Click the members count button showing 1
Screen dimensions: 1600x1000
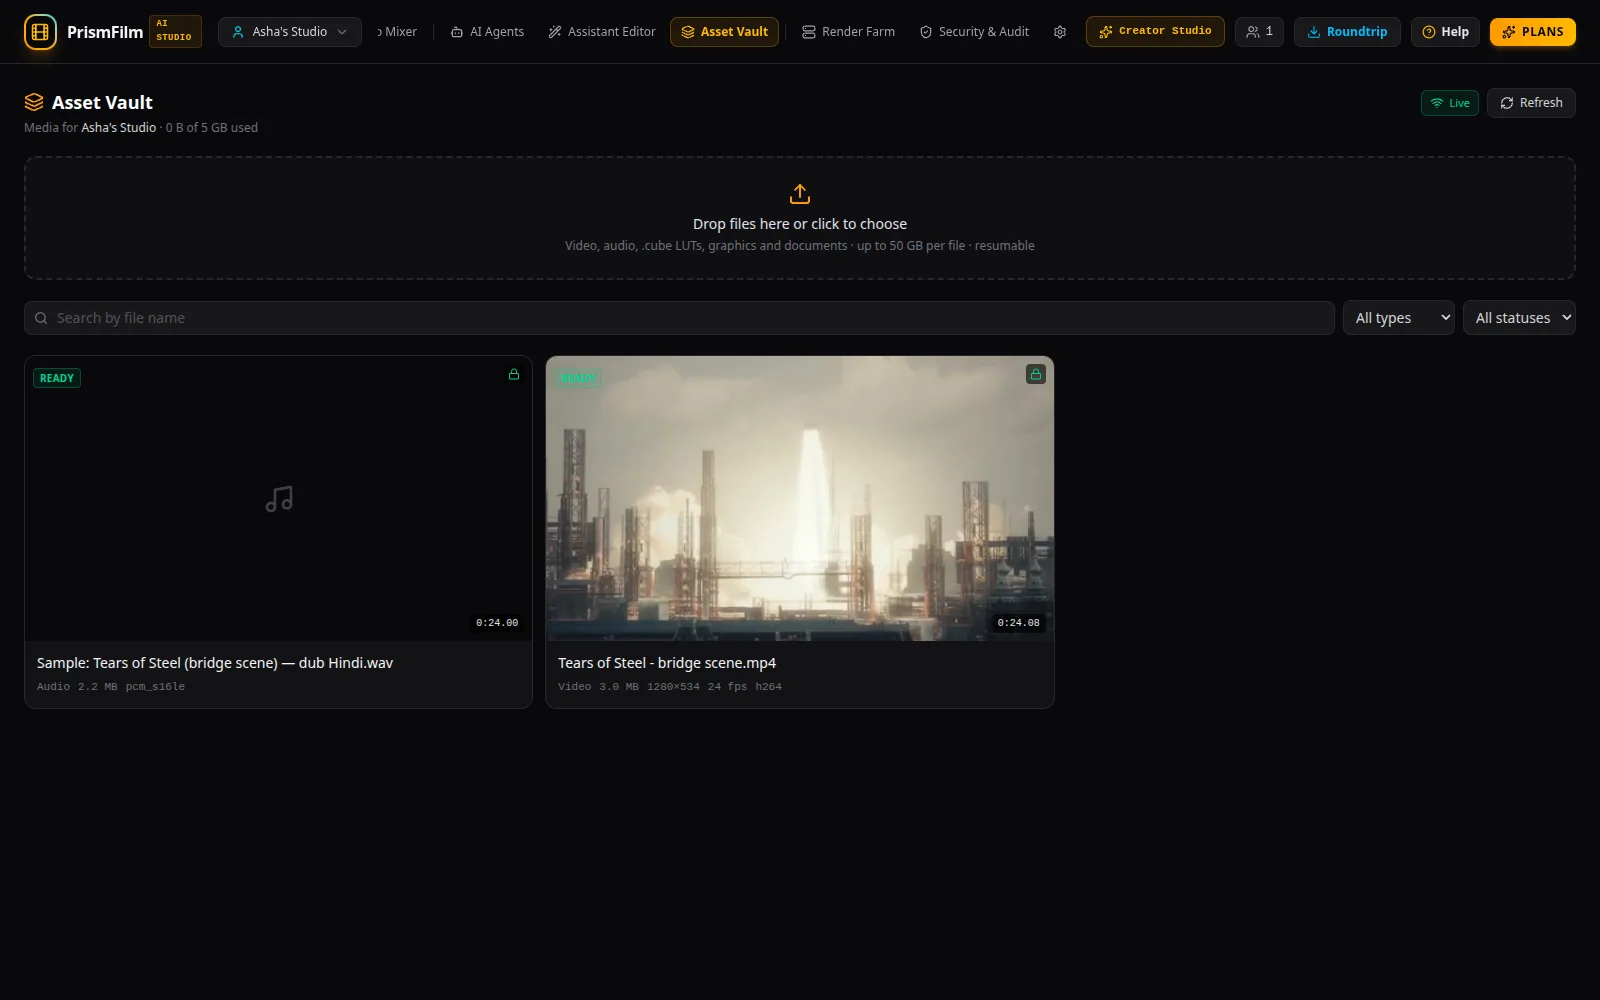tap(1259, 32)
